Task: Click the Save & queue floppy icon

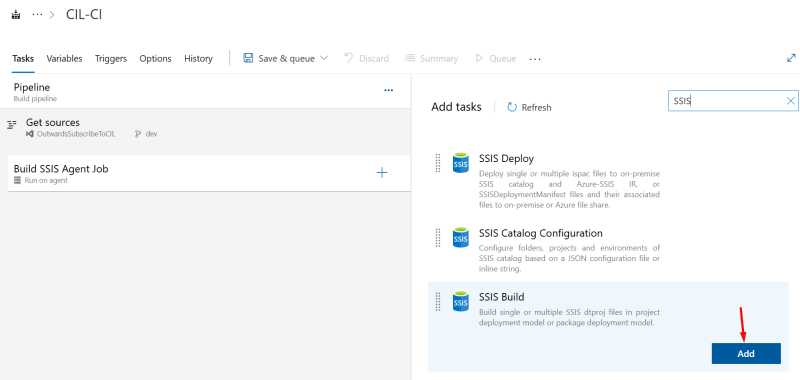Action: (x=248, y=58)
